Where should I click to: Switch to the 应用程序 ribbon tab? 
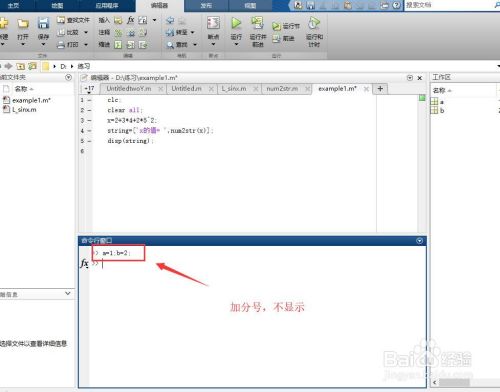(x=107, y=5)
